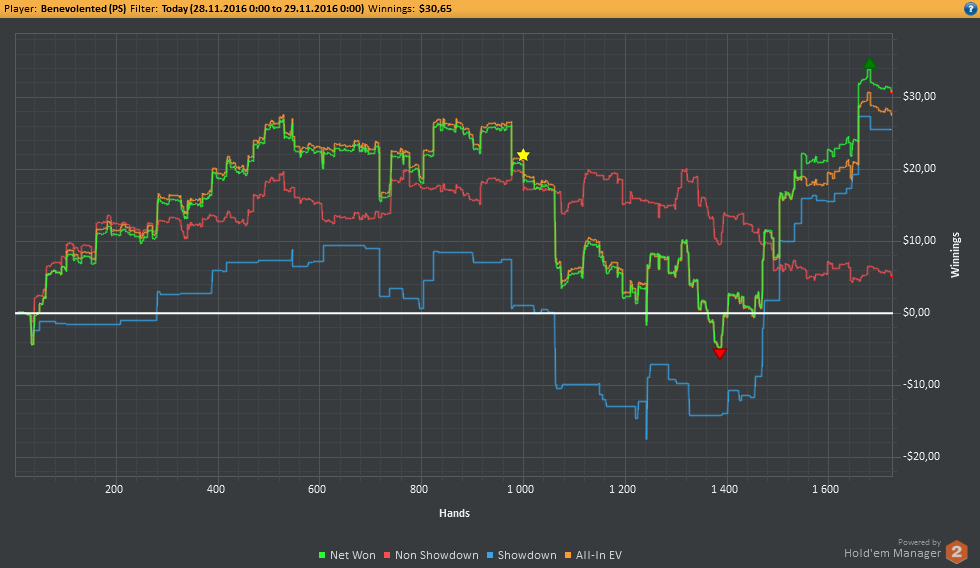This screenshot has width=980, height=568.
Task: Click the 1 200 hands axis label
Action: point(622,489)
